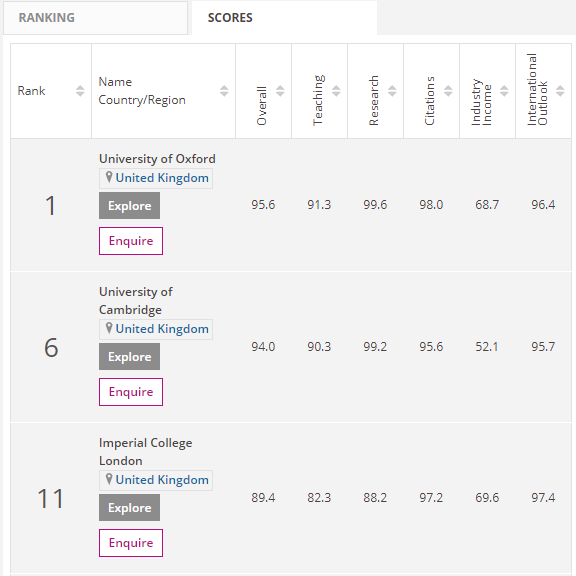Sort table by Rank arrows icon
576x576 pixels.
click(80, 91)
